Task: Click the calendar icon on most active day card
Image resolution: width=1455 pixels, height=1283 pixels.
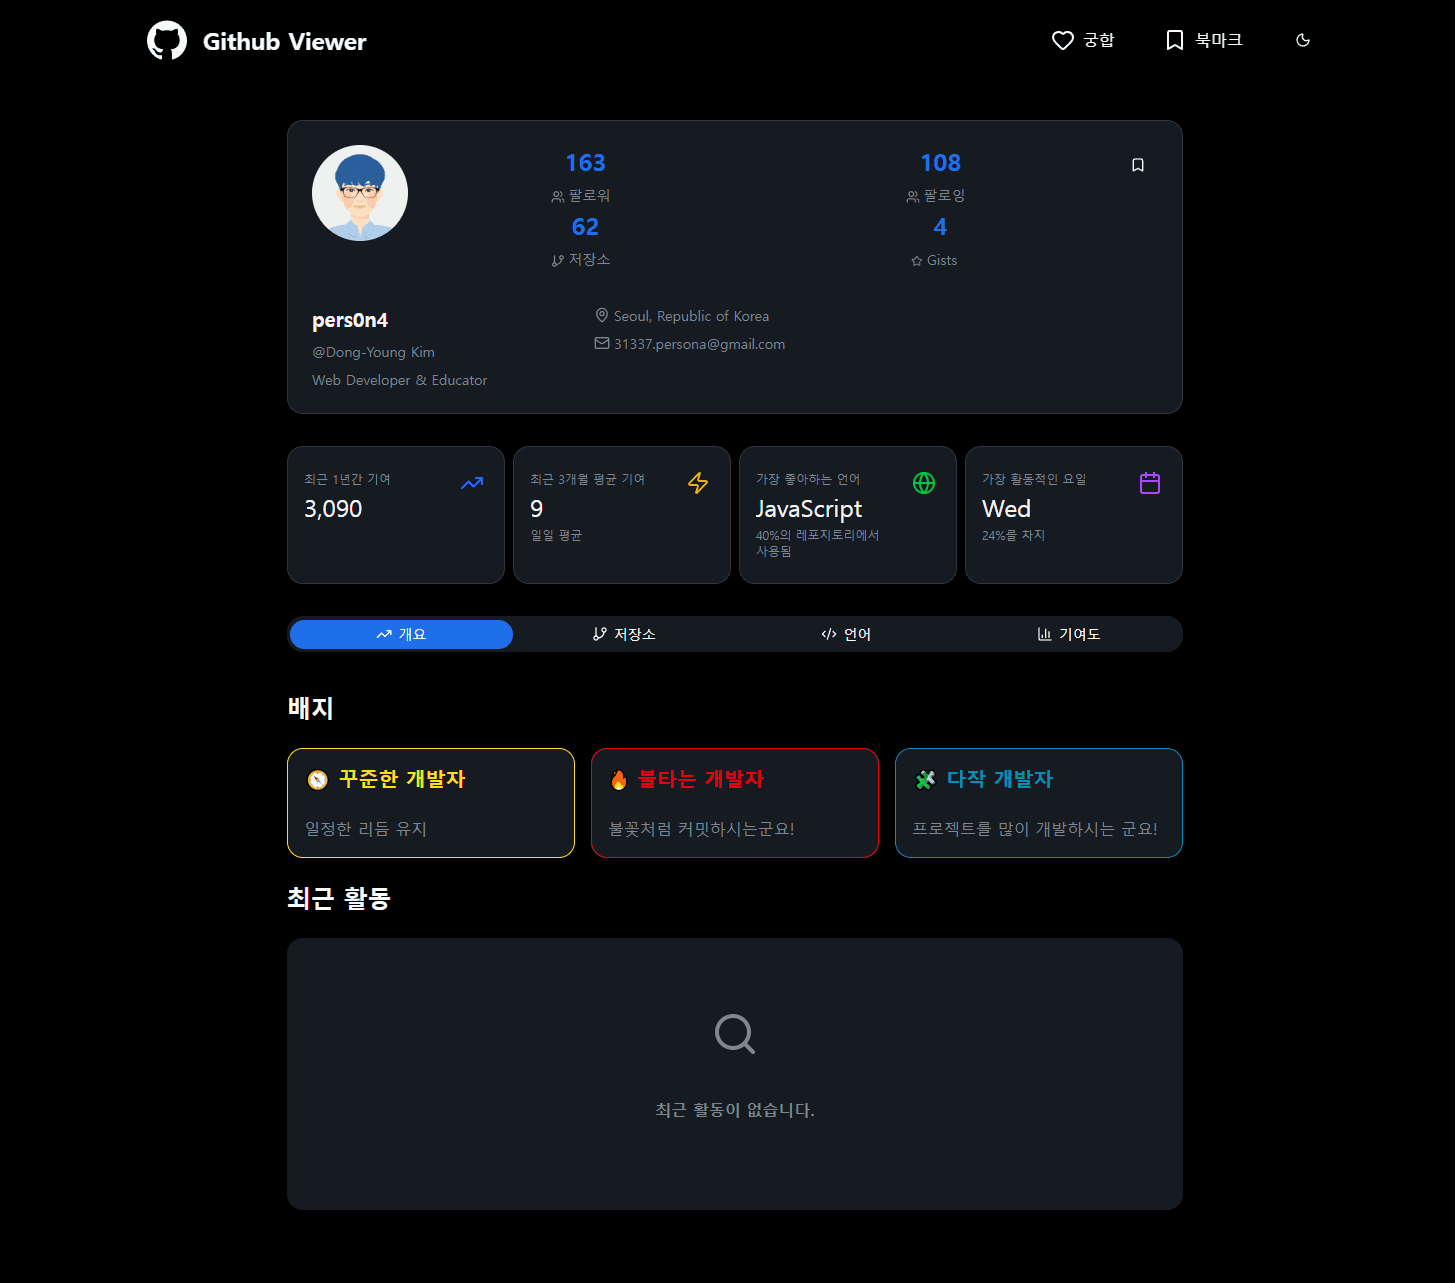Action: tap(1149, 483)
